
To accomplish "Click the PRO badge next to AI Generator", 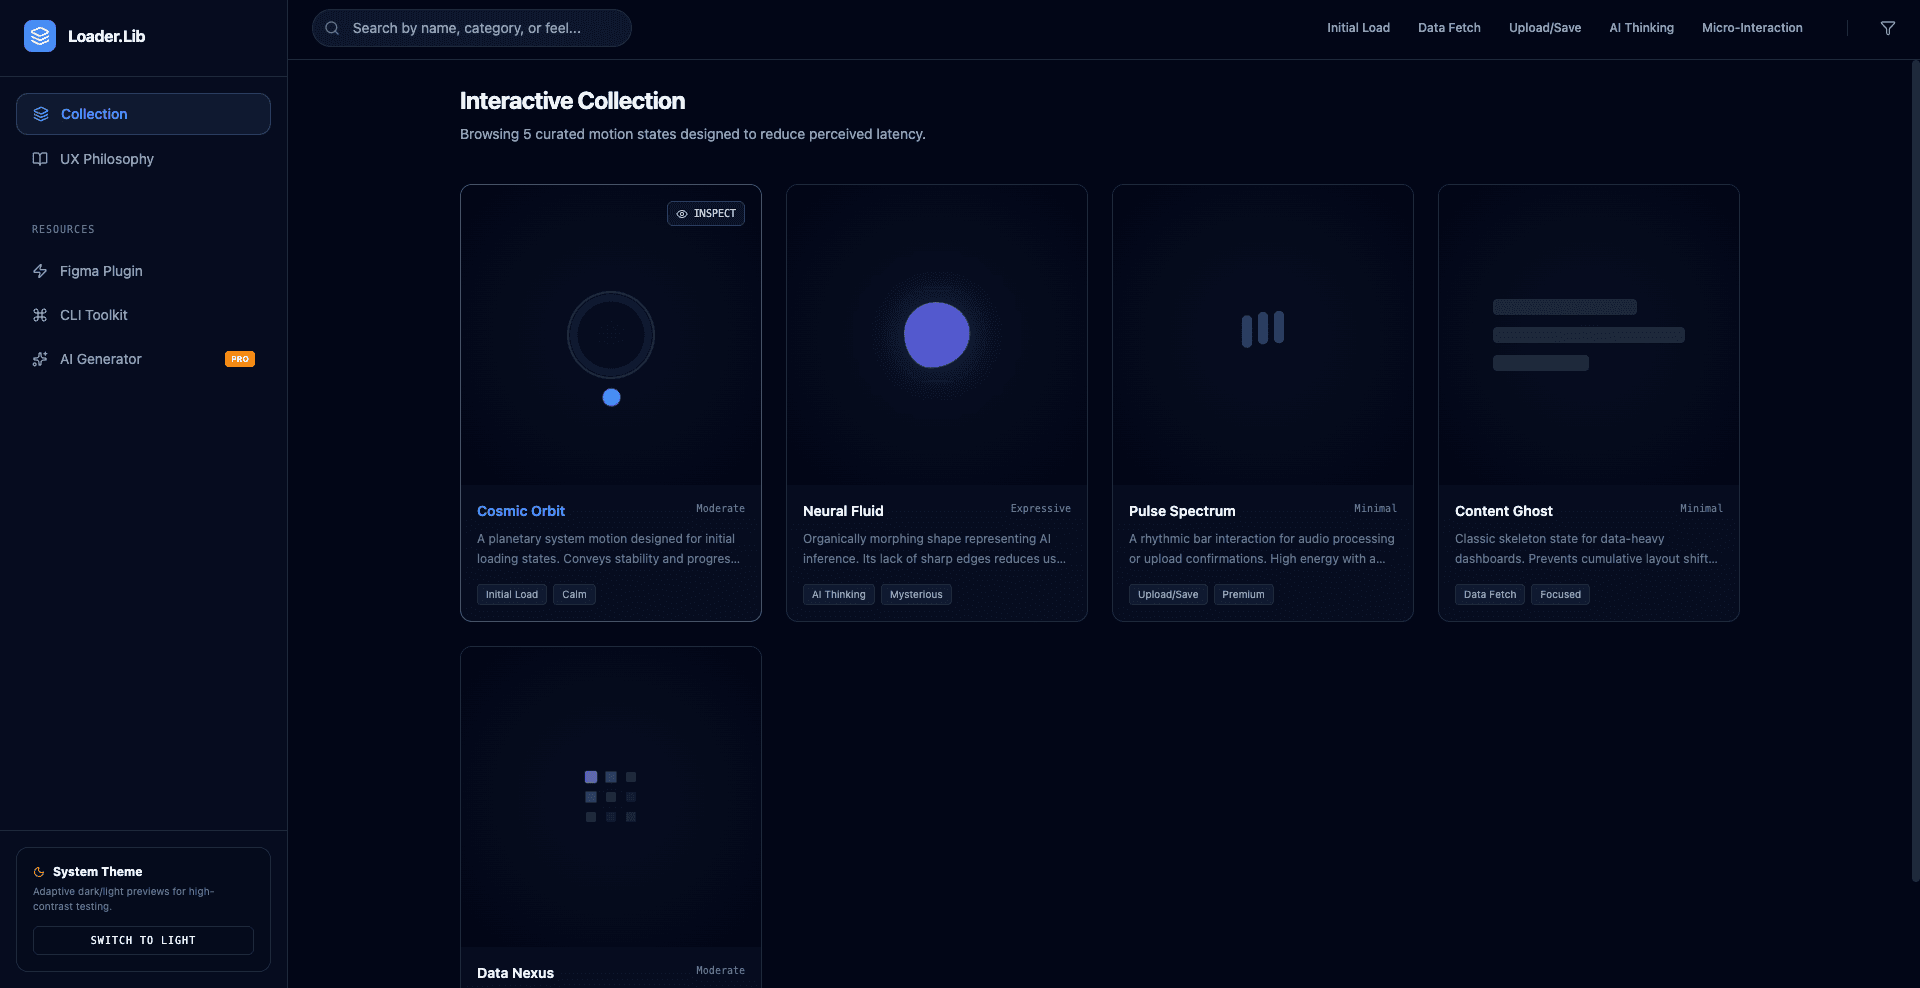I will [x=240, y=359].
